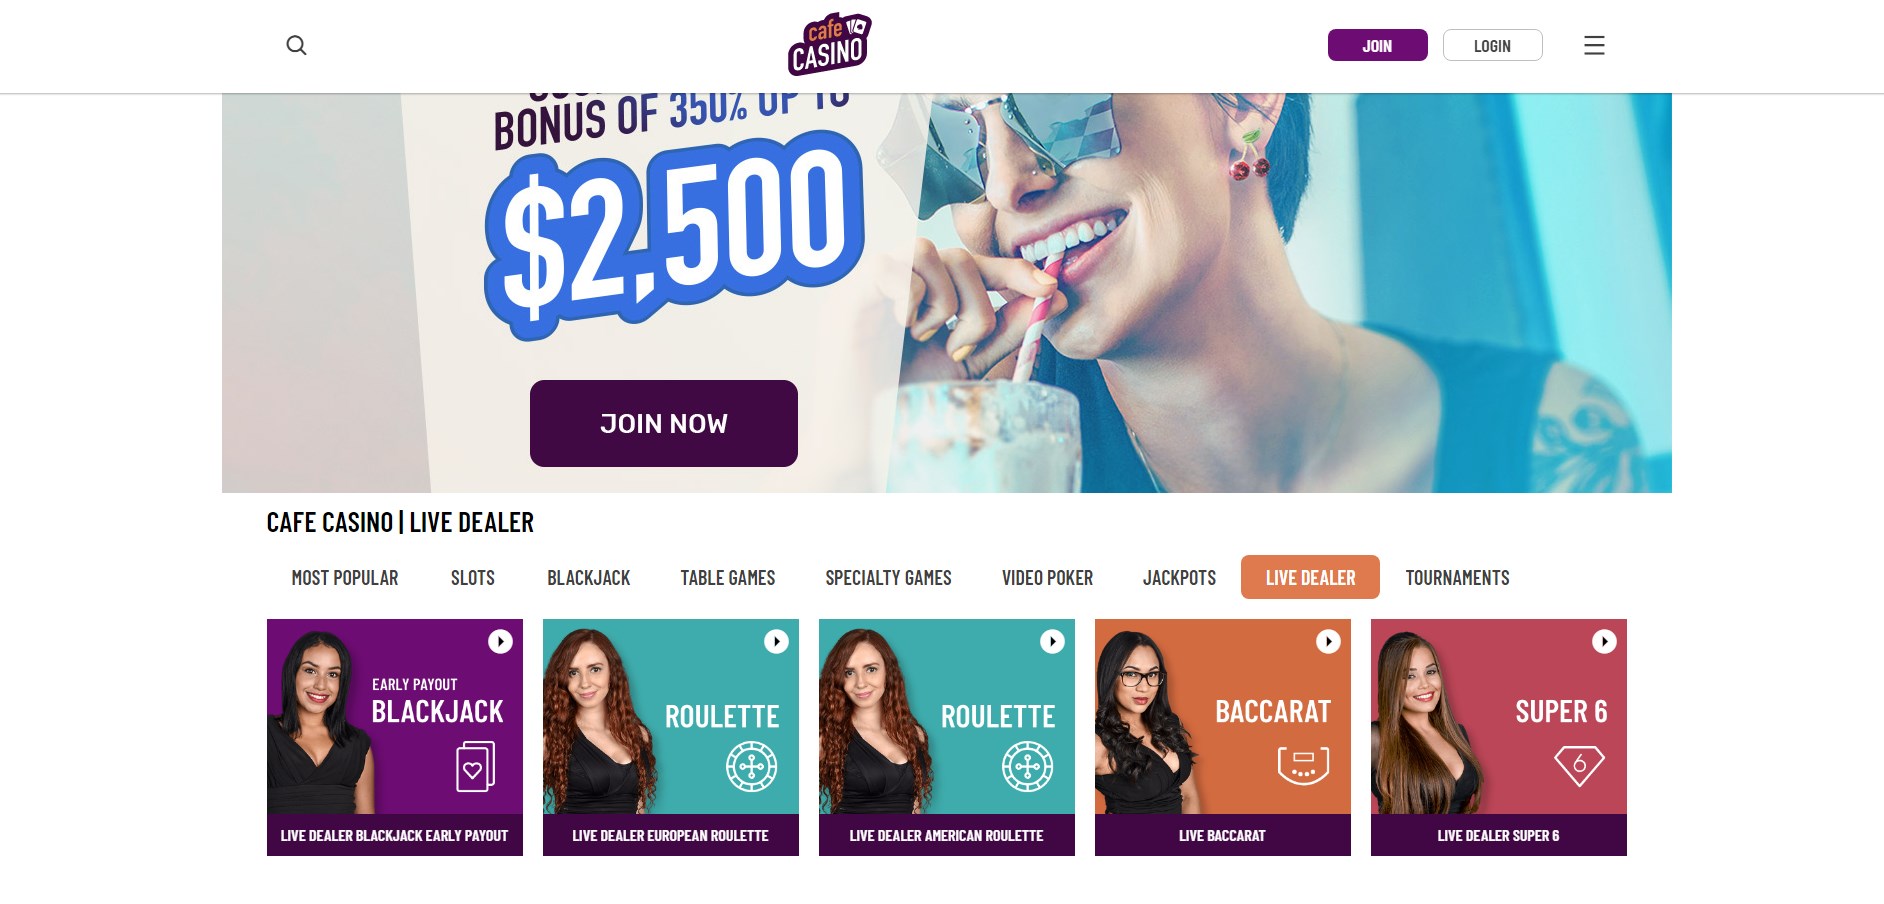
Task: Play icon on Baccarat card
Action: tap(1328, 641)
